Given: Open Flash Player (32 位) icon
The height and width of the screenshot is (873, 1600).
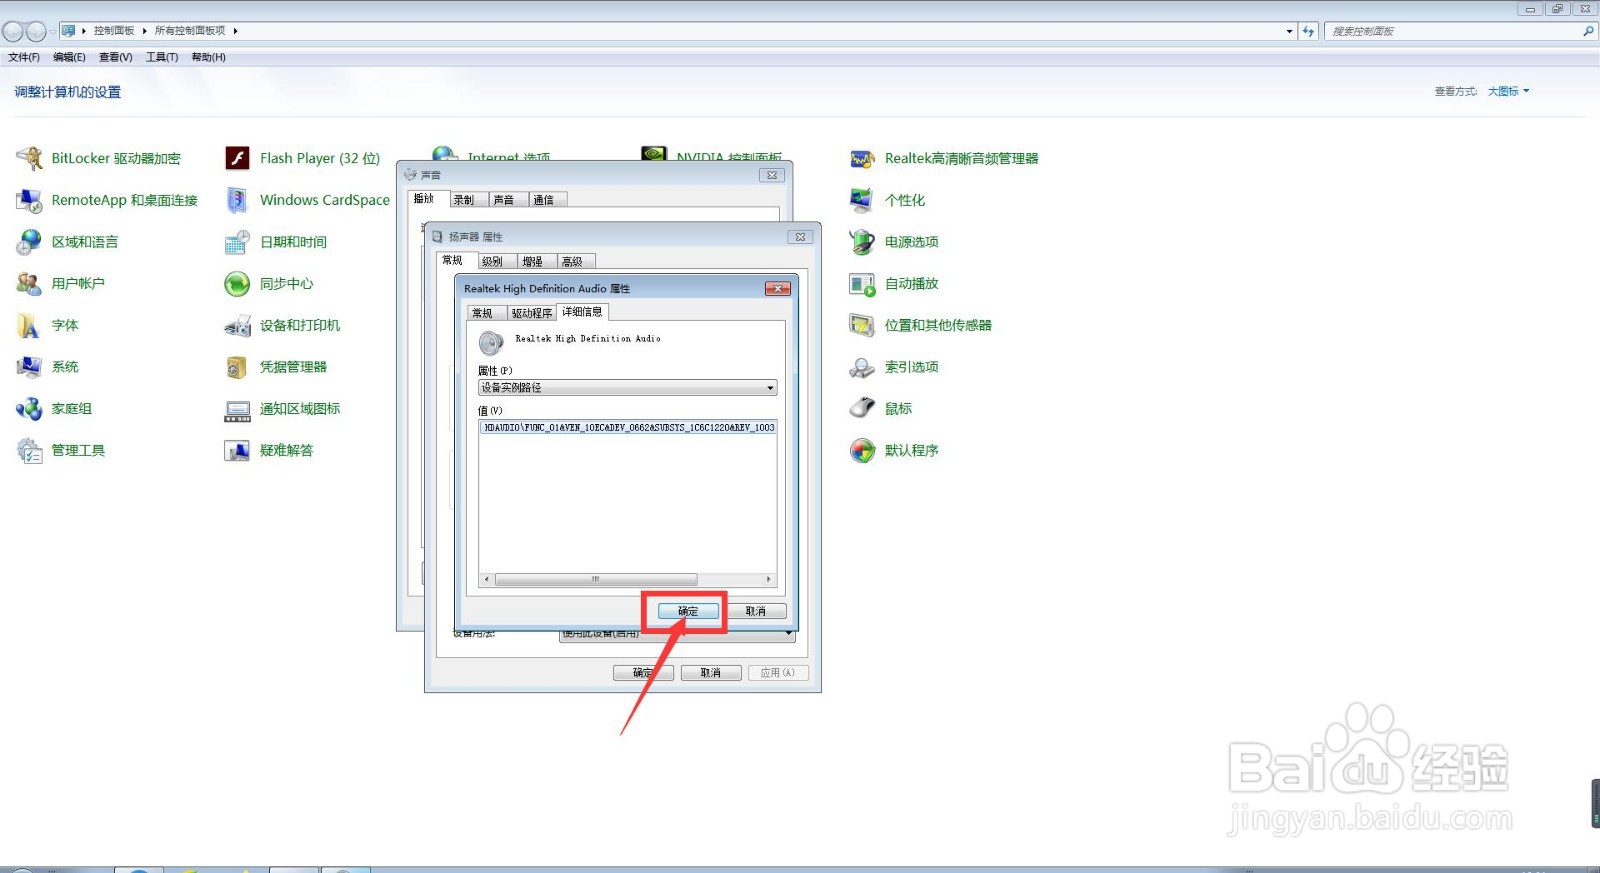Looking at the screenshot, I should point(237,158).
